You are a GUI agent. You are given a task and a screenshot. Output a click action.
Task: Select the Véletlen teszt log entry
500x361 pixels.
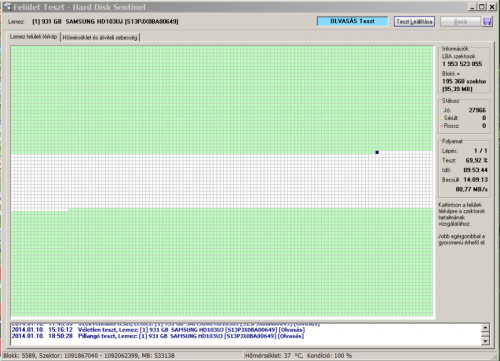click(158, 330)
